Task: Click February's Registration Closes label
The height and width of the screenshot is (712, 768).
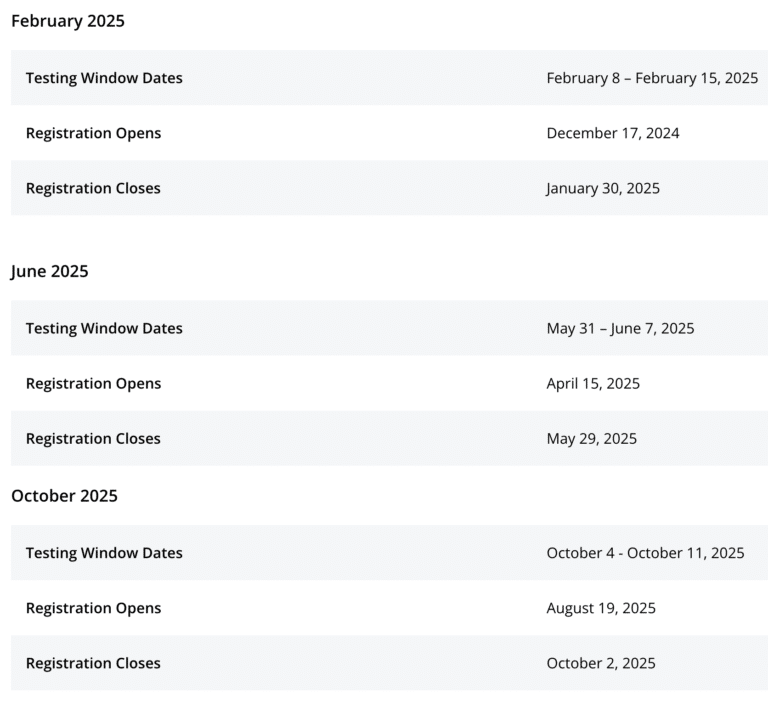Action: point(93,189)
